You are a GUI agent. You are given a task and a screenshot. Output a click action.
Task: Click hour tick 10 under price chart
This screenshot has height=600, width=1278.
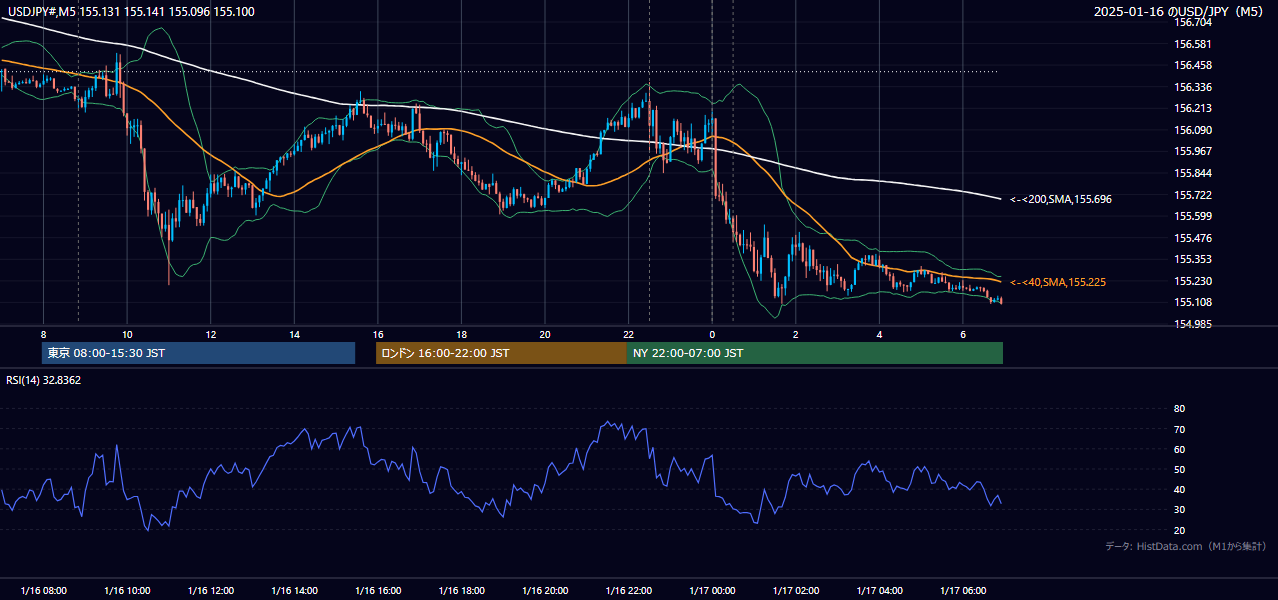[x=127, y=334]
